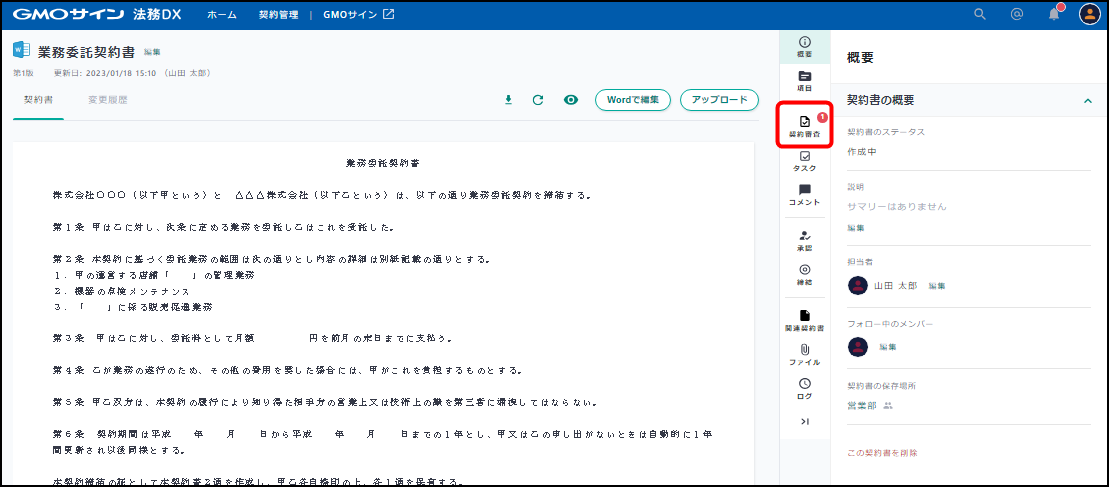The image size is (1109, 487).
Task: Open the タスク sidebar panel
Action: pyautogui.click(x=805, y=161)
